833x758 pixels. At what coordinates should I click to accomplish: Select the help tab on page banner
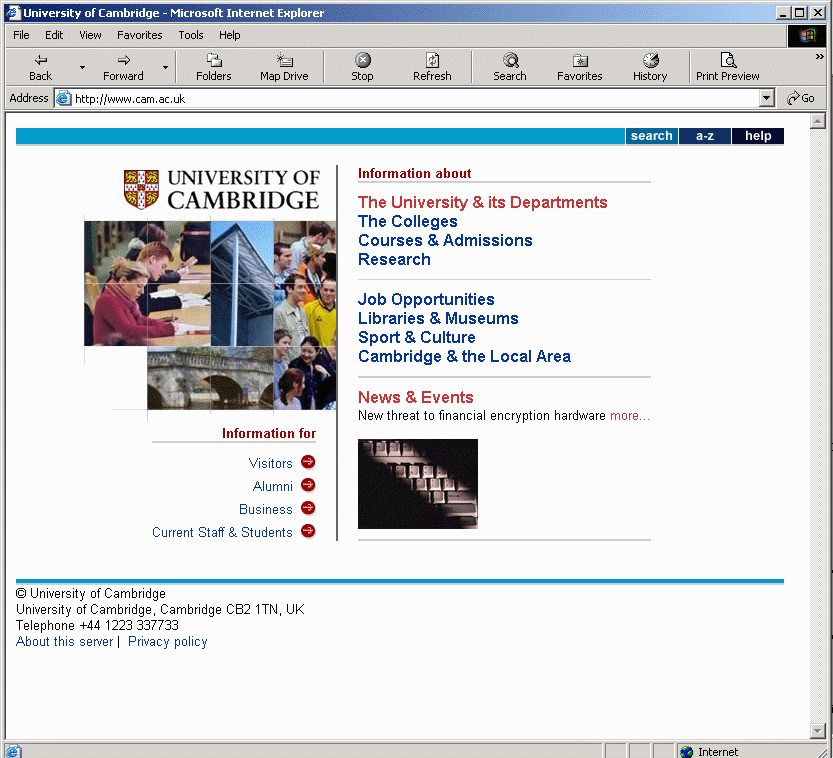tap(758, 136)
